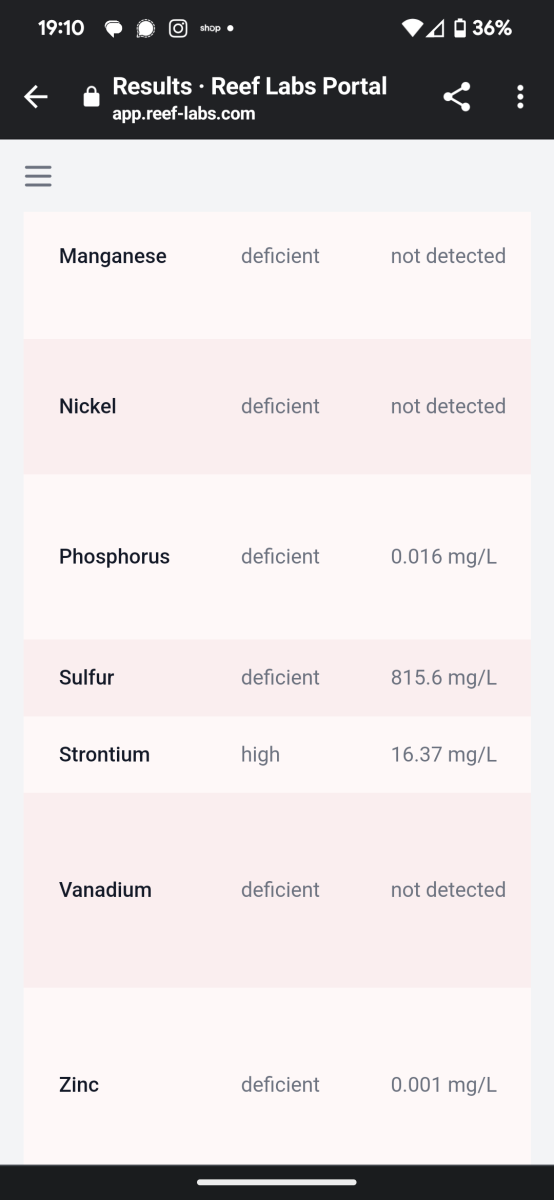Tap the app.reef-labs.com URL text
The width and height of the screenshot is (554, 1200).
click(x=184, y=114)
